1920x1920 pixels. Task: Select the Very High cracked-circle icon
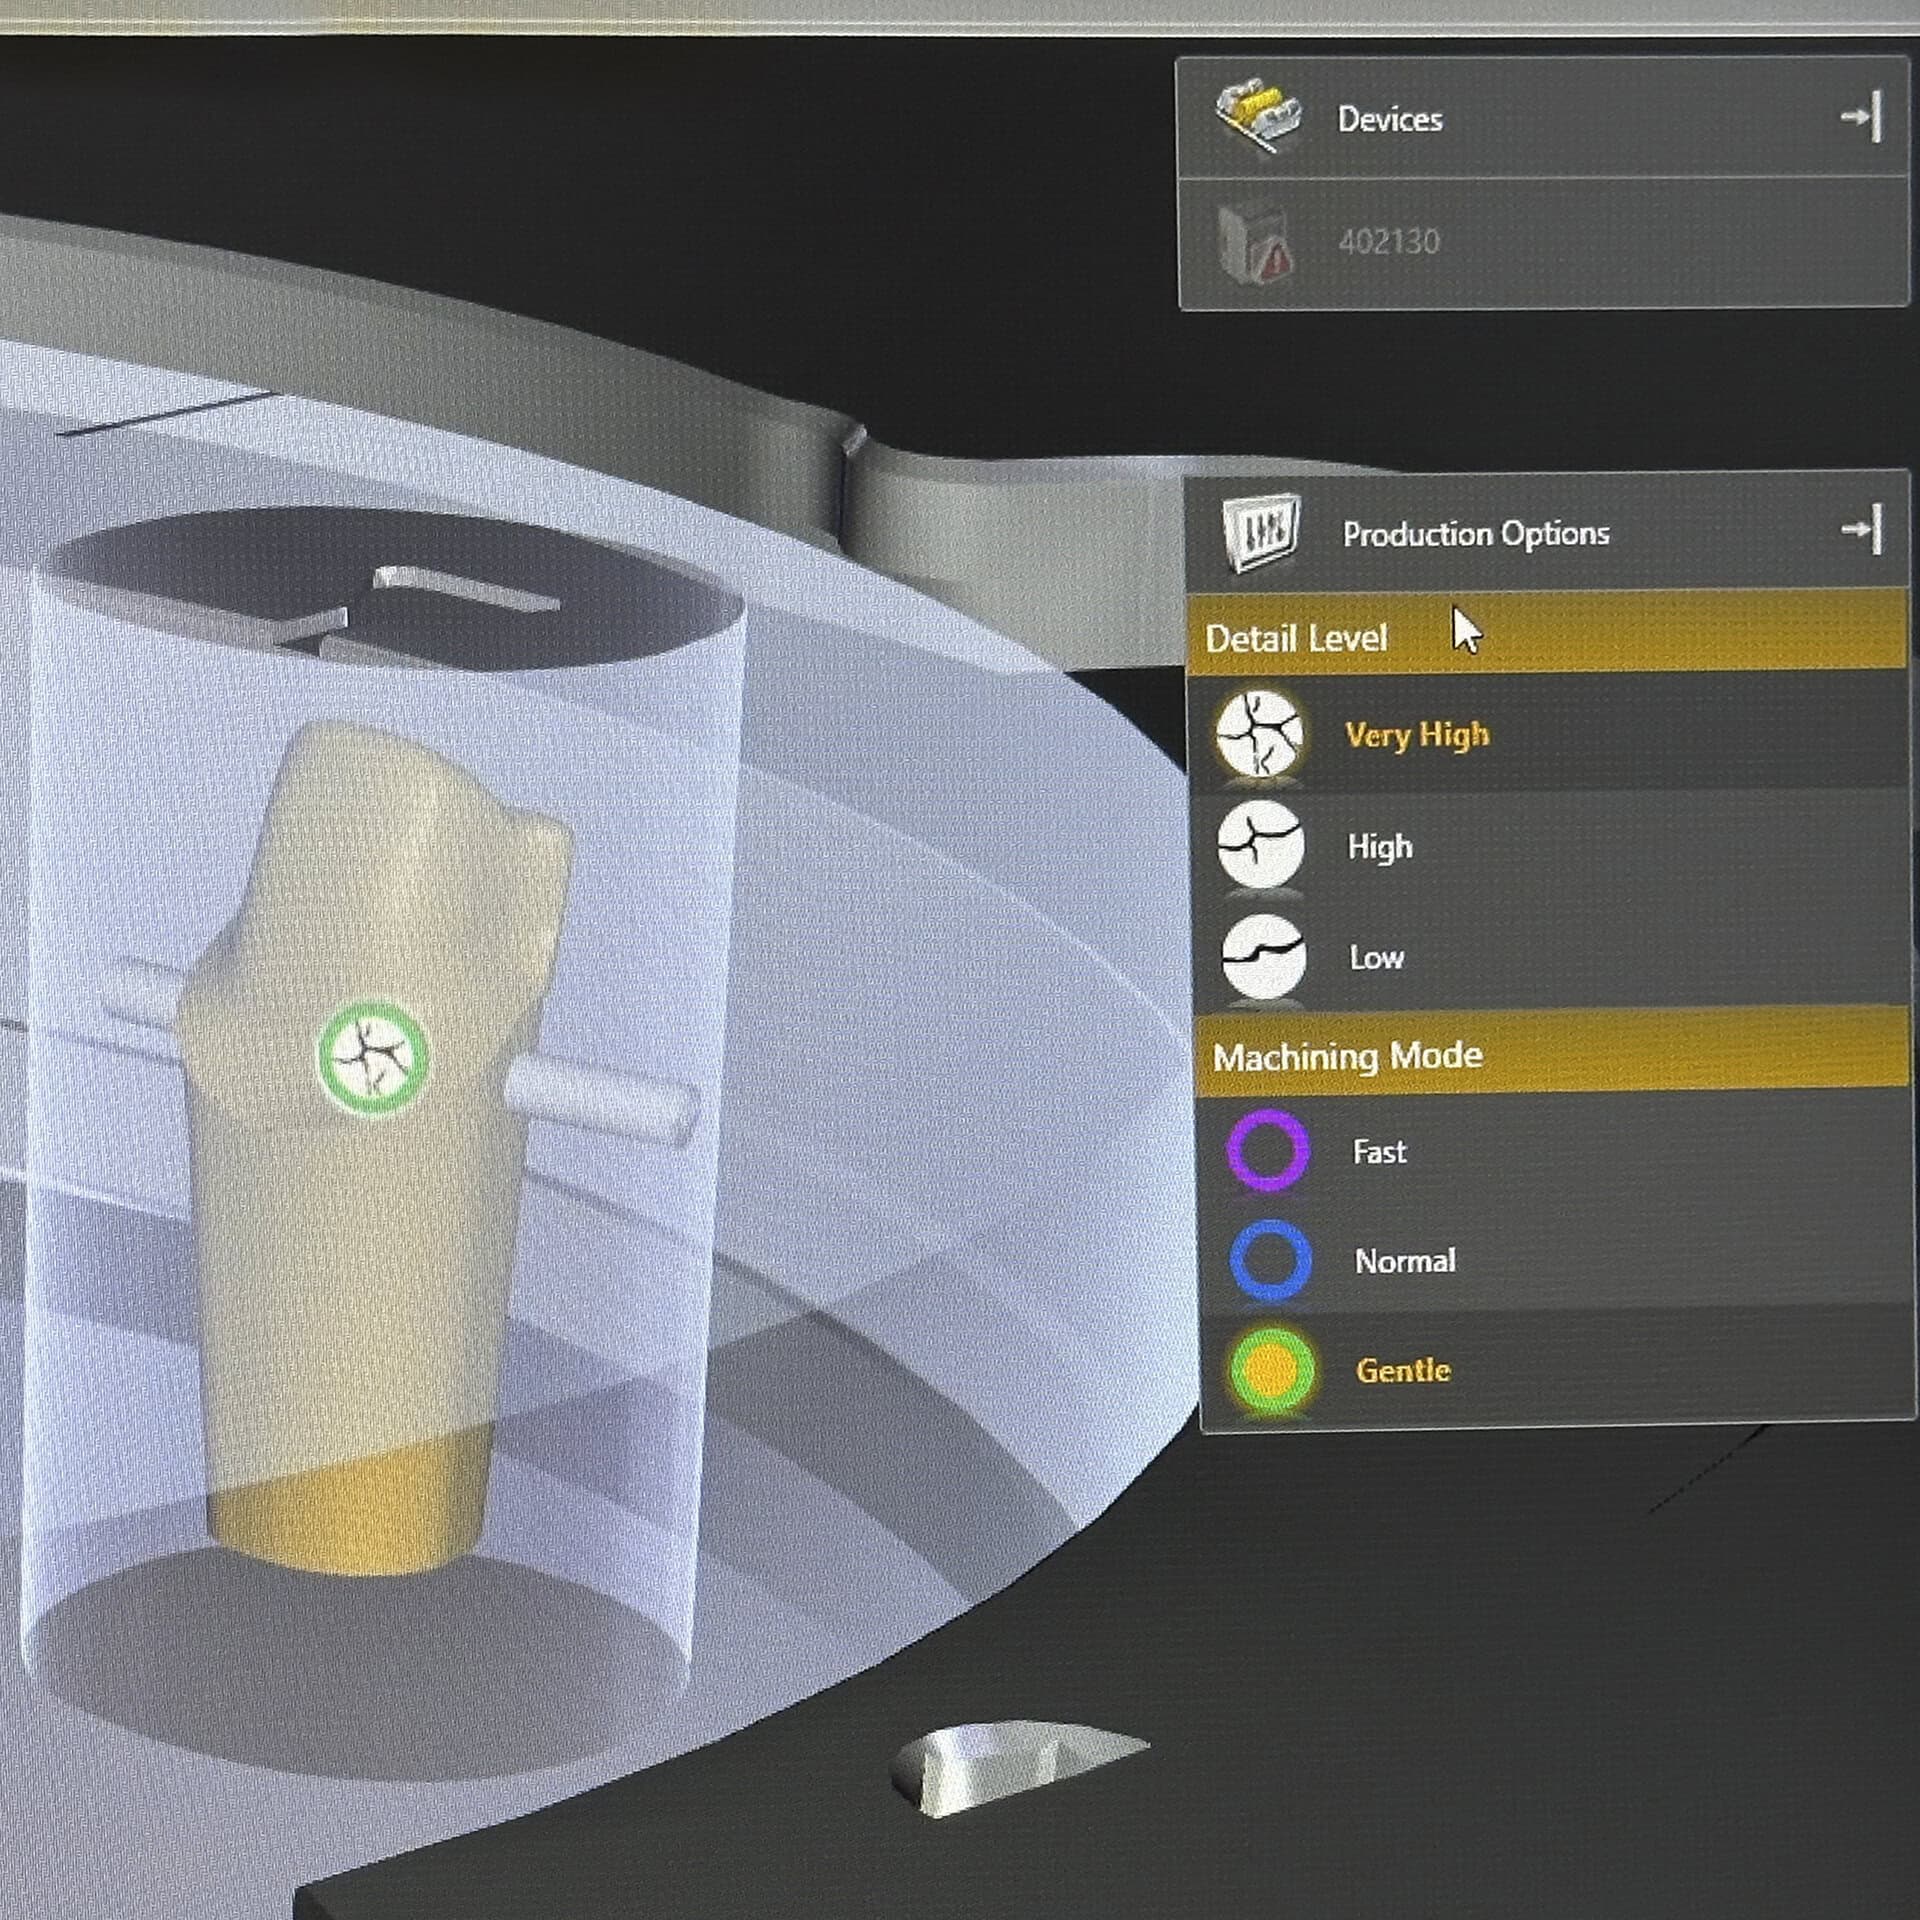[x=1259, y=734]
